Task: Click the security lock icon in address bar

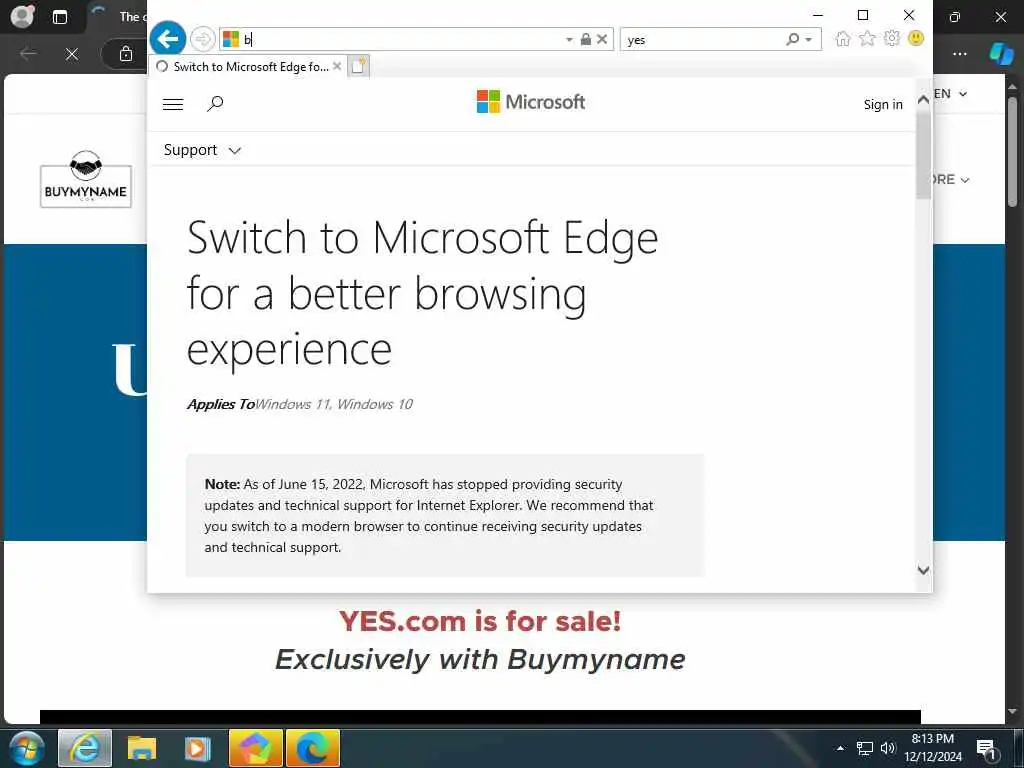Action: coord(586,39)
